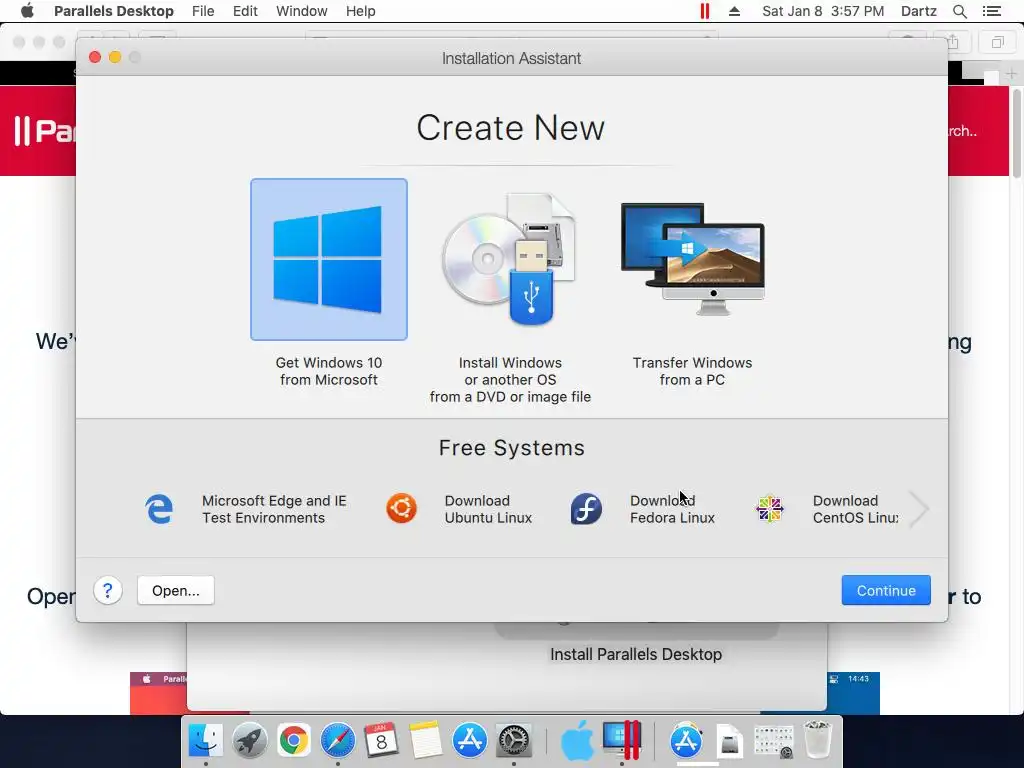
Task: Show more free systems with right chevron
Action: [919, 509]
